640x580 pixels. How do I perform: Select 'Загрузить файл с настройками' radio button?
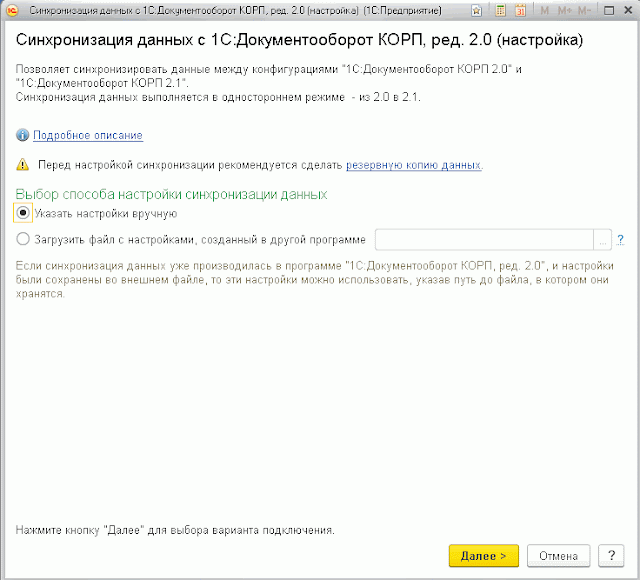point(23,239)
